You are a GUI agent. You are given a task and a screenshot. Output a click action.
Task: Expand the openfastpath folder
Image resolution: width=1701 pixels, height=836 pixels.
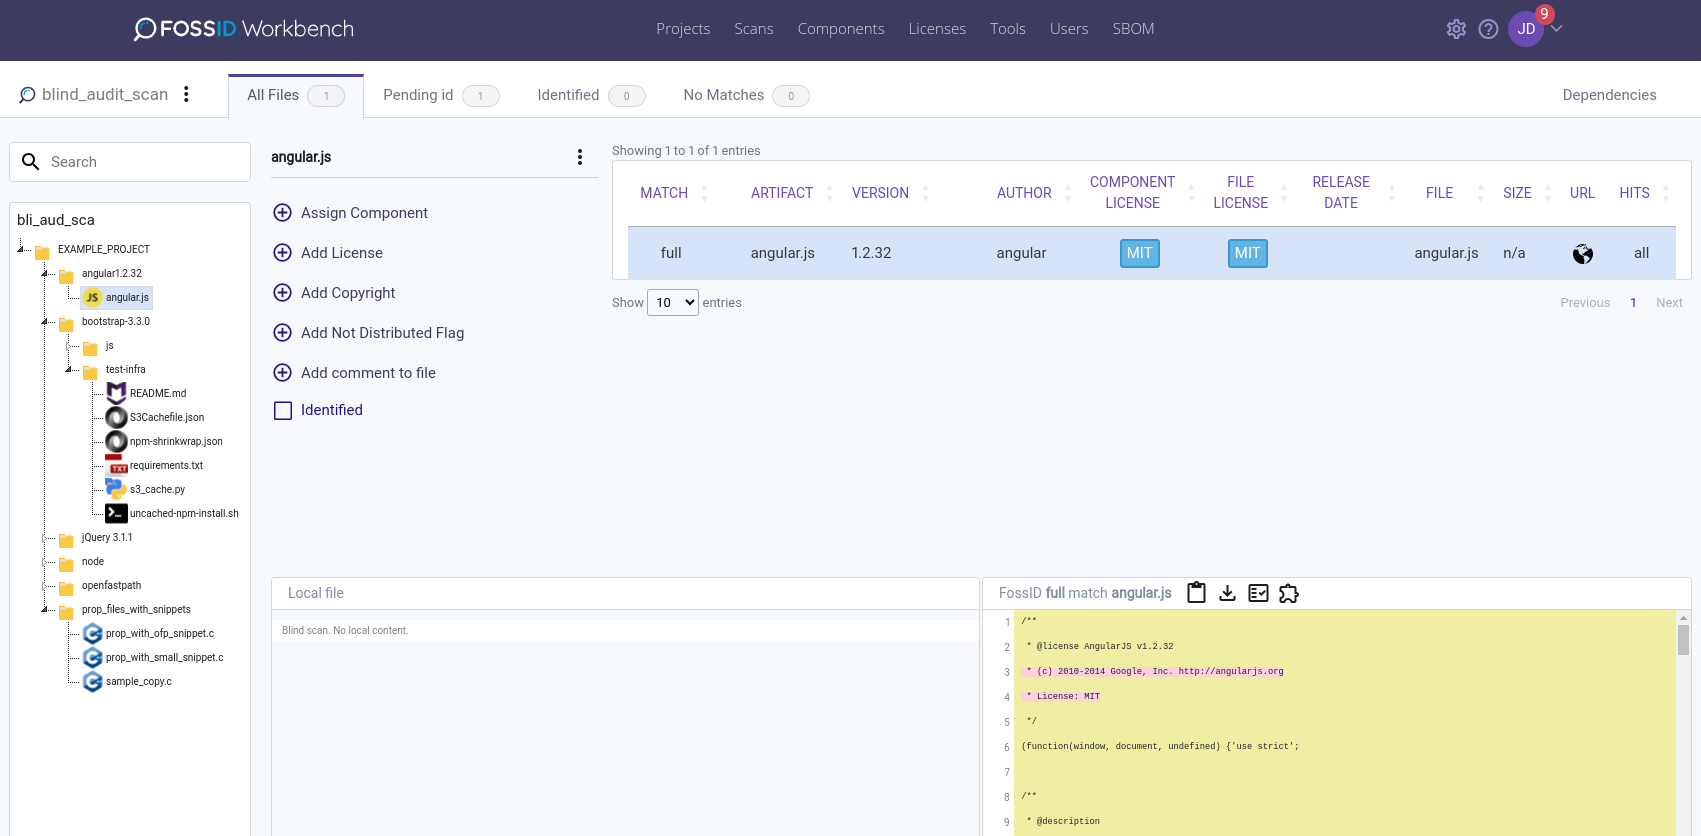point(44,586)
